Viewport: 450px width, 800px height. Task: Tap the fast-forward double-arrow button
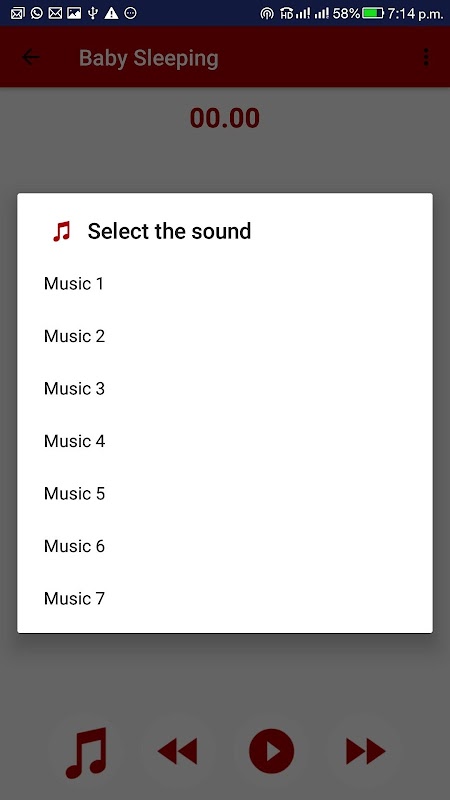365,752
